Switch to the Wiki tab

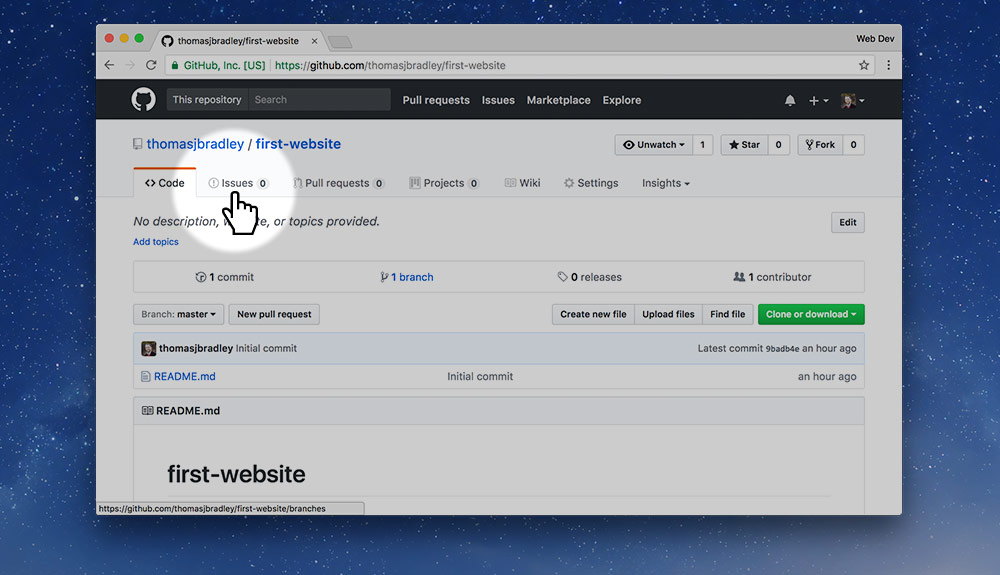click(522, 183)
